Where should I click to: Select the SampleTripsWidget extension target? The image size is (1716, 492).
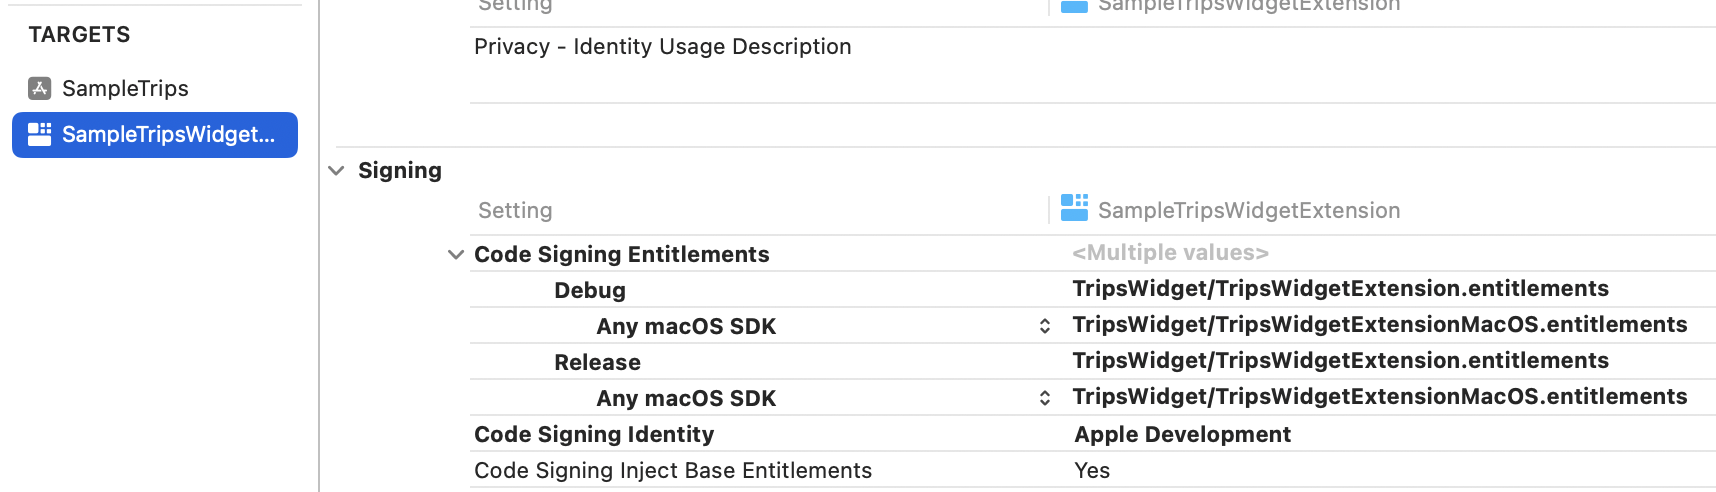pos(155,135)
